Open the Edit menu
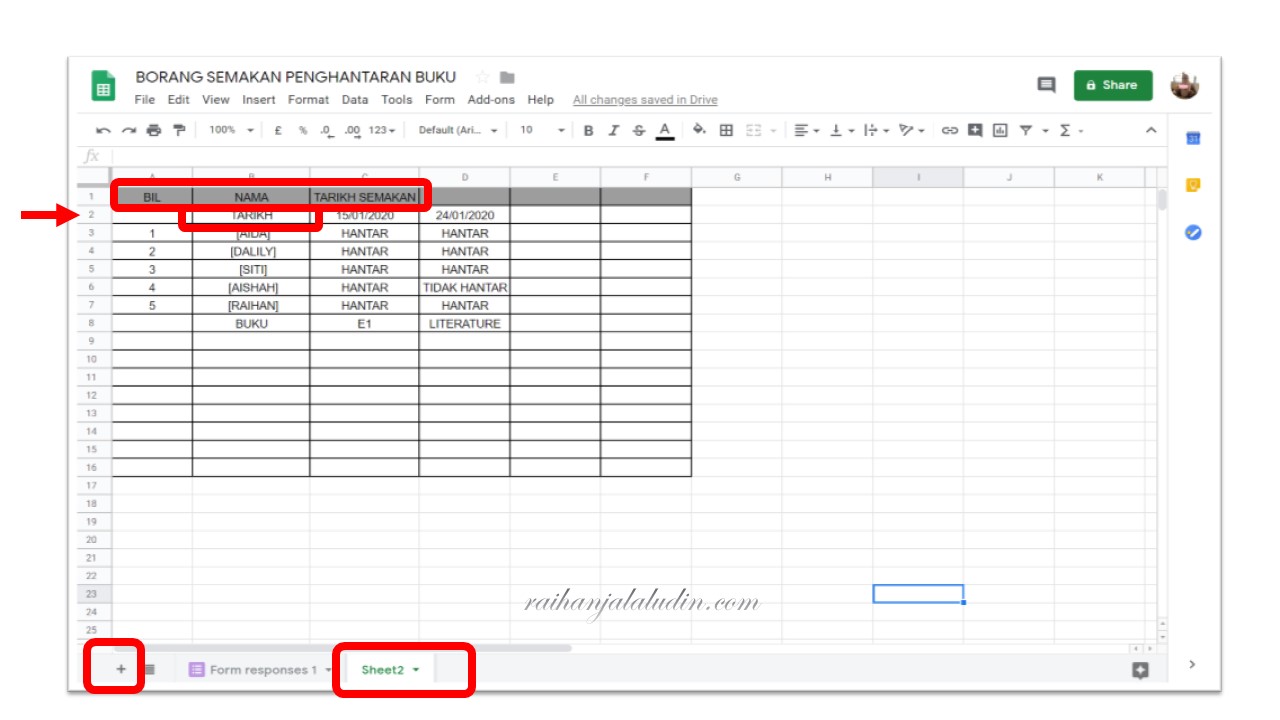Viewport: 1280px width, 720px height. point(179,100)
